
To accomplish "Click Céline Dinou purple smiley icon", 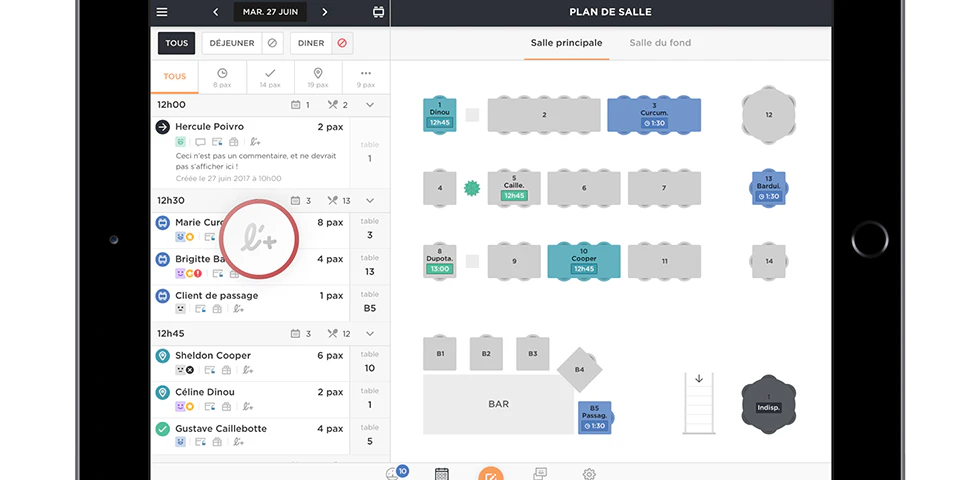I will coord(180,406).
